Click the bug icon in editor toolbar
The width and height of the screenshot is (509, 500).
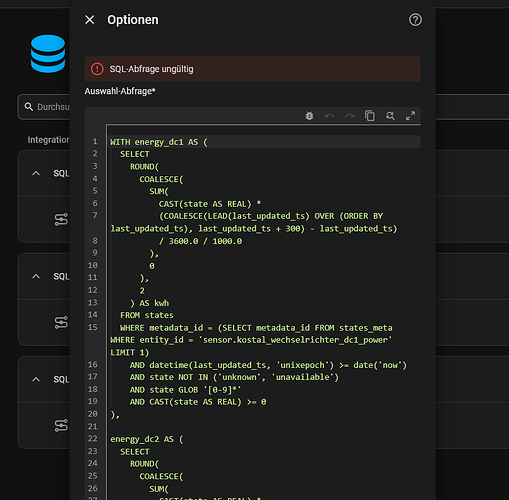click(309, 116)
